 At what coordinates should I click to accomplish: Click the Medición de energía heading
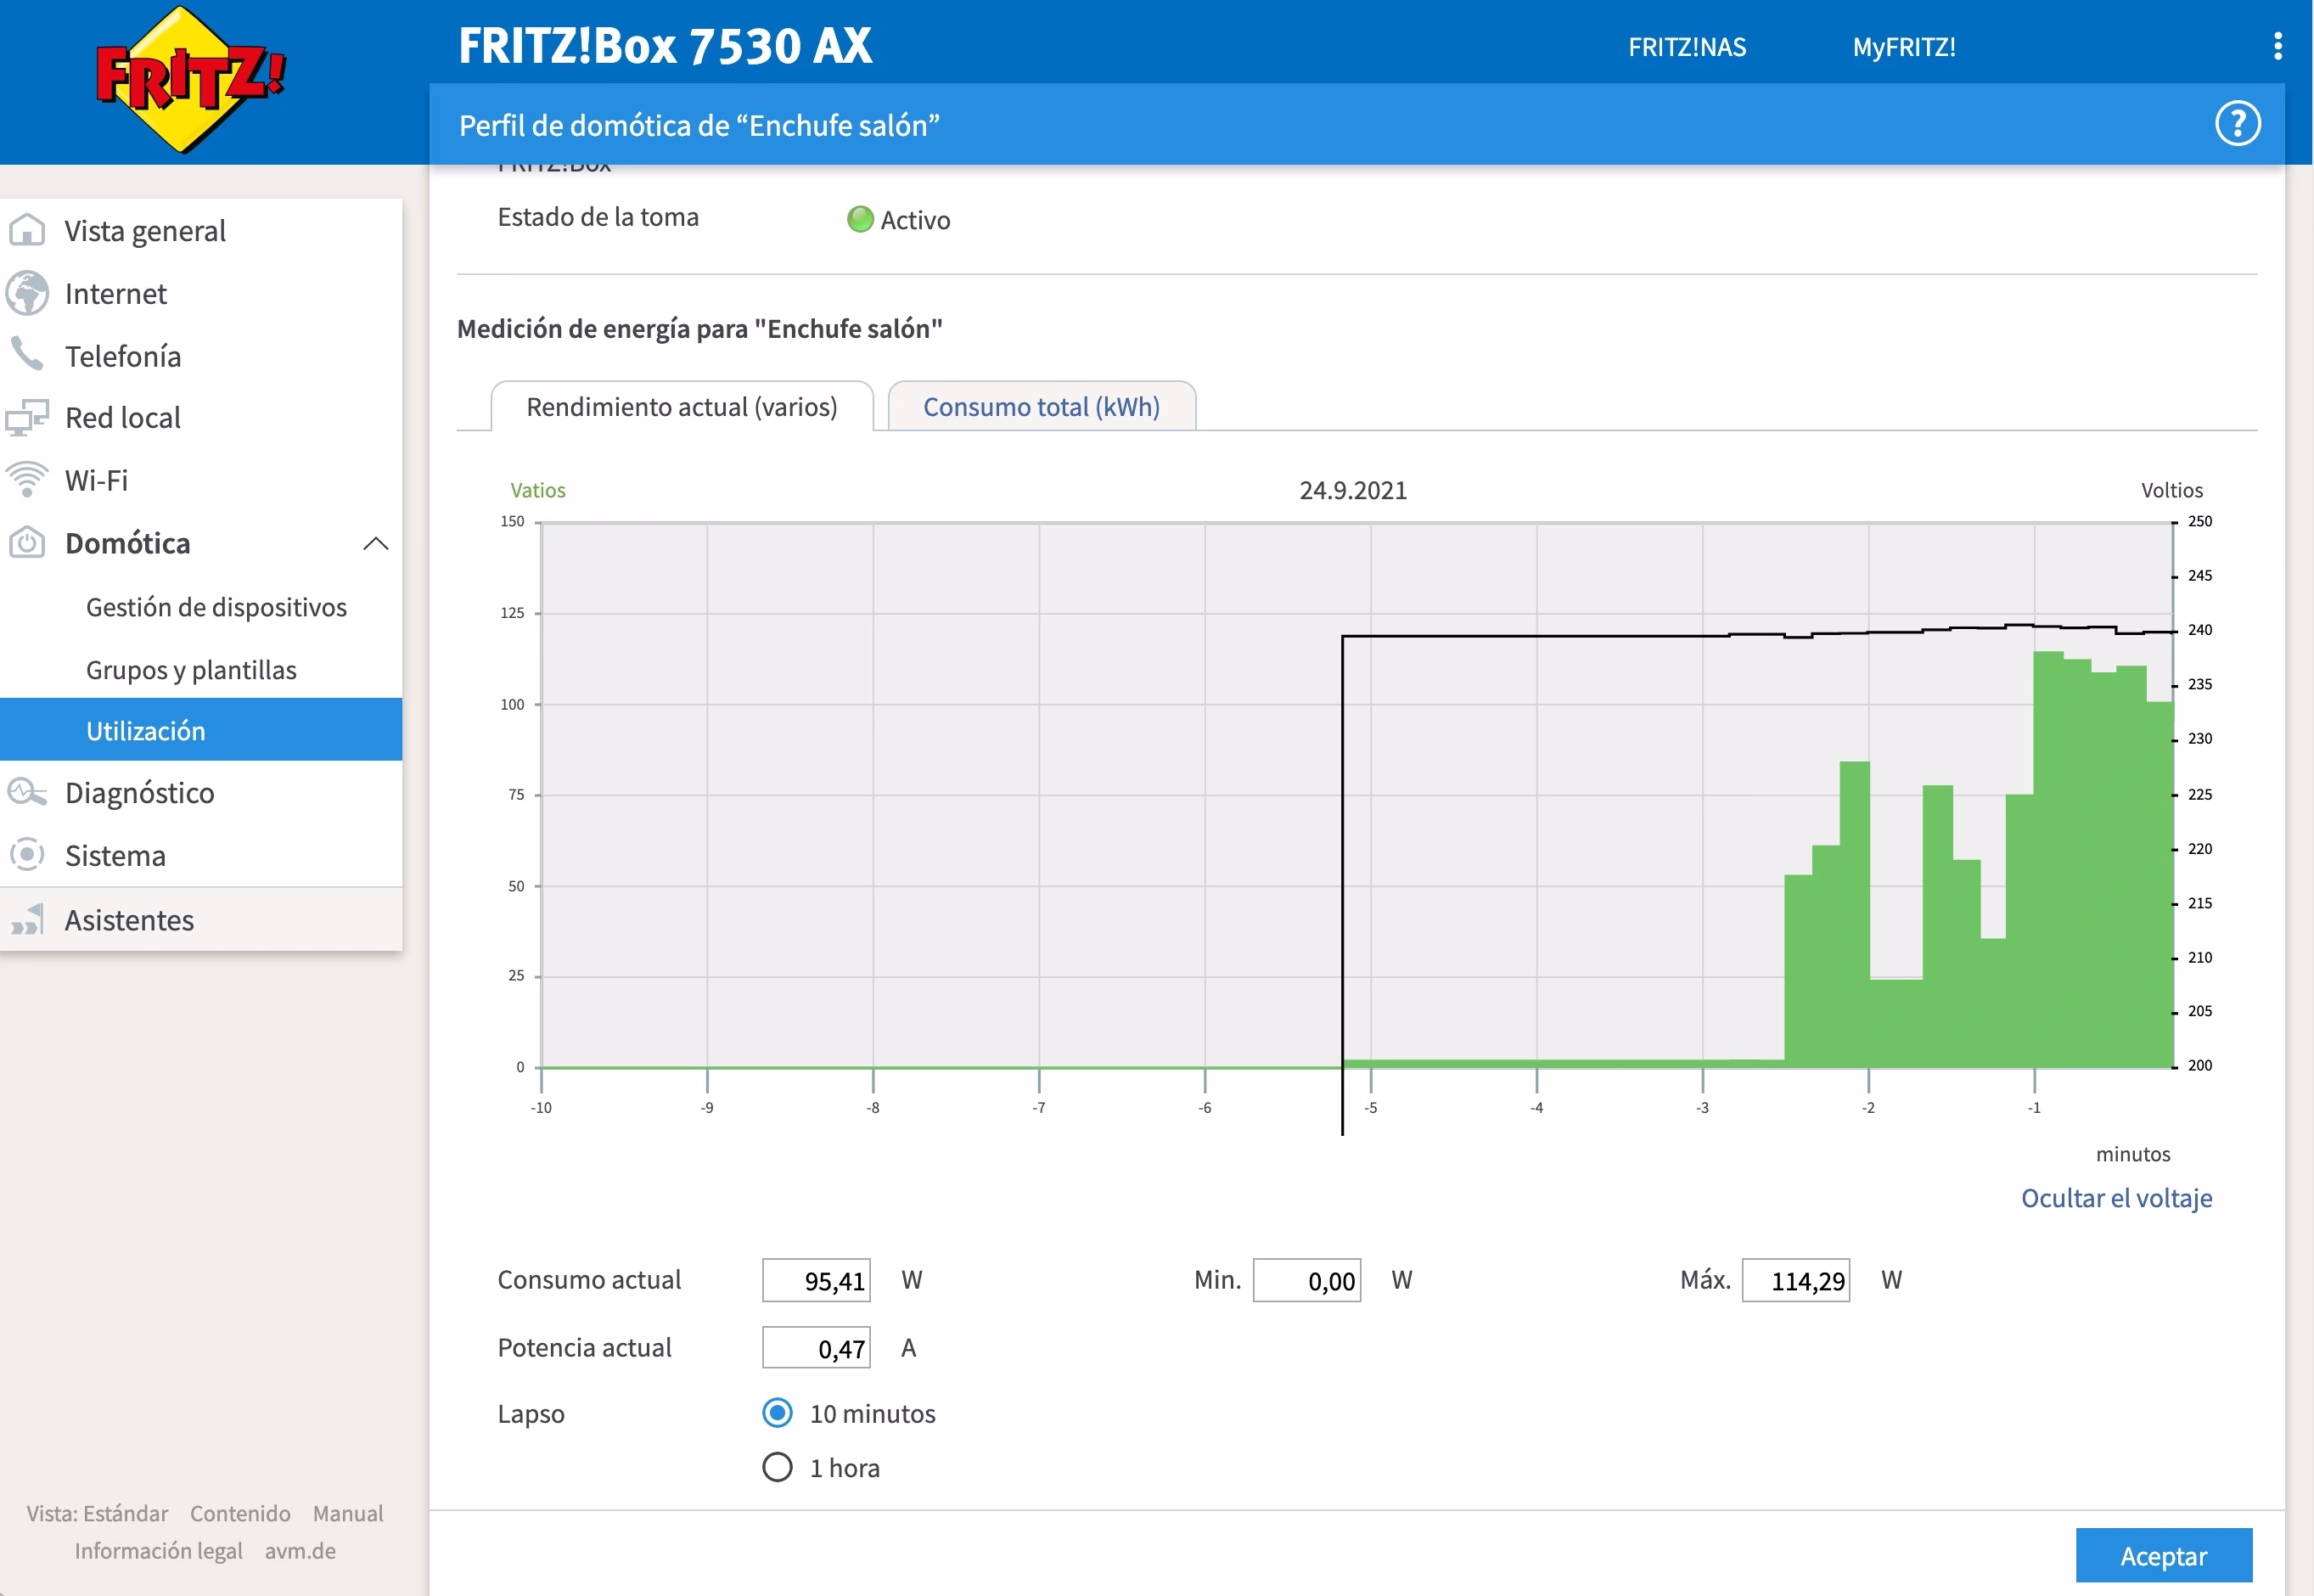pos(700,328)
